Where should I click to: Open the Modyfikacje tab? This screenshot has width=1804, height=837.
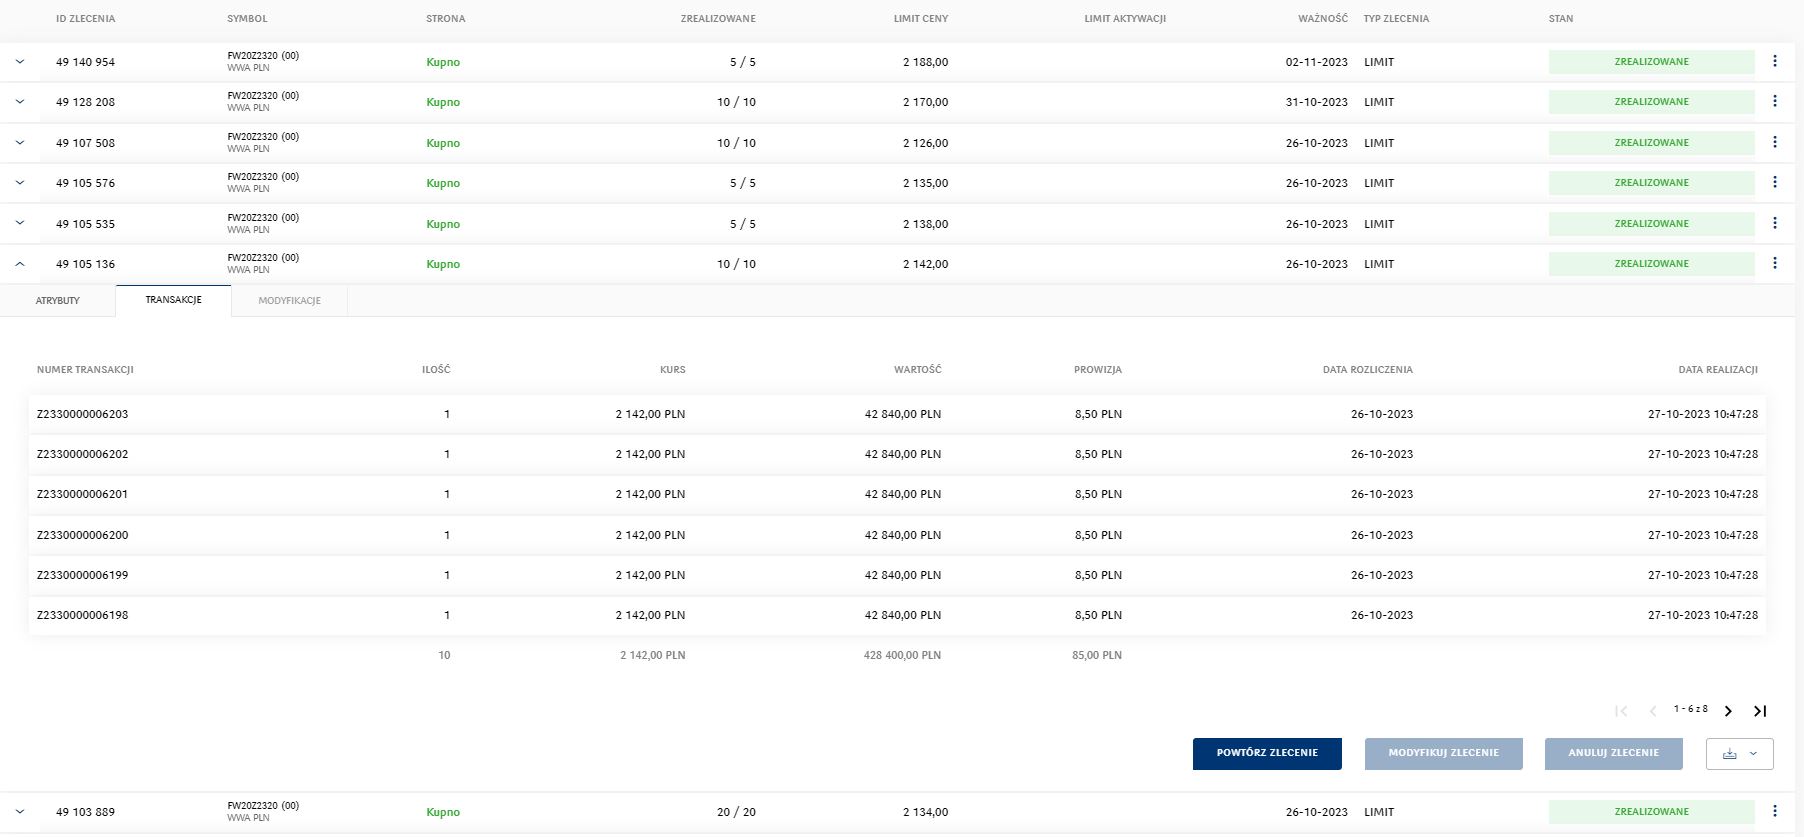click(x=289, y=301)
